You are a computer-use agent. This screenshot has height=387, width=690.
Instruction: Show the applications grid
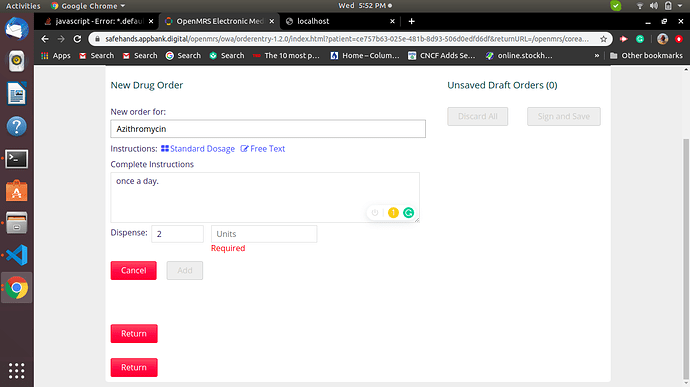(17, 371)
